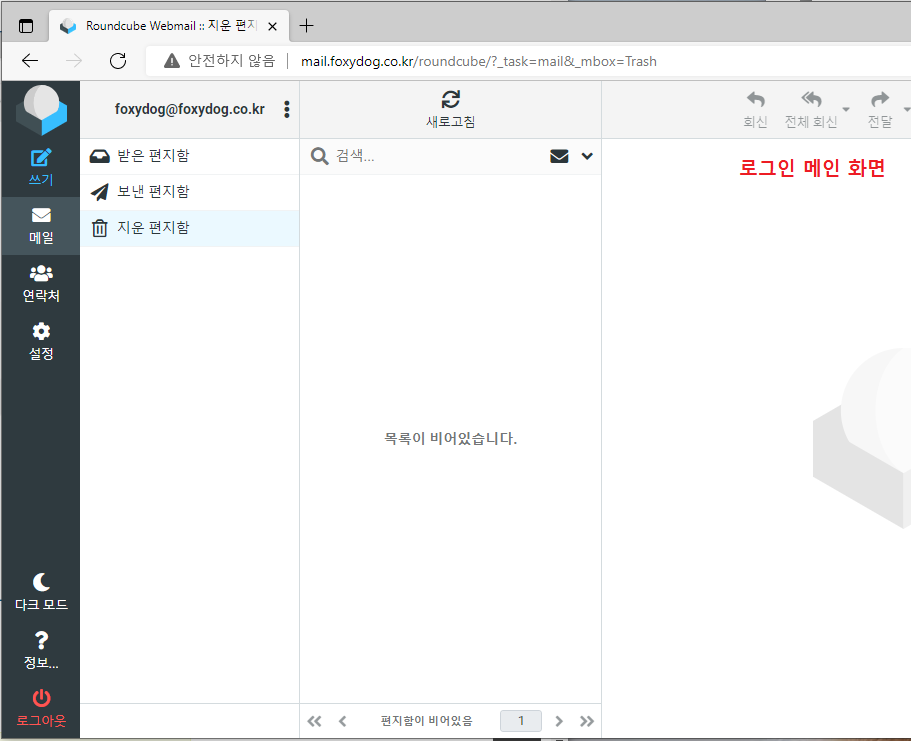Open a new browser tab
The height and width of the screenshot is (741, 911).
306,26
